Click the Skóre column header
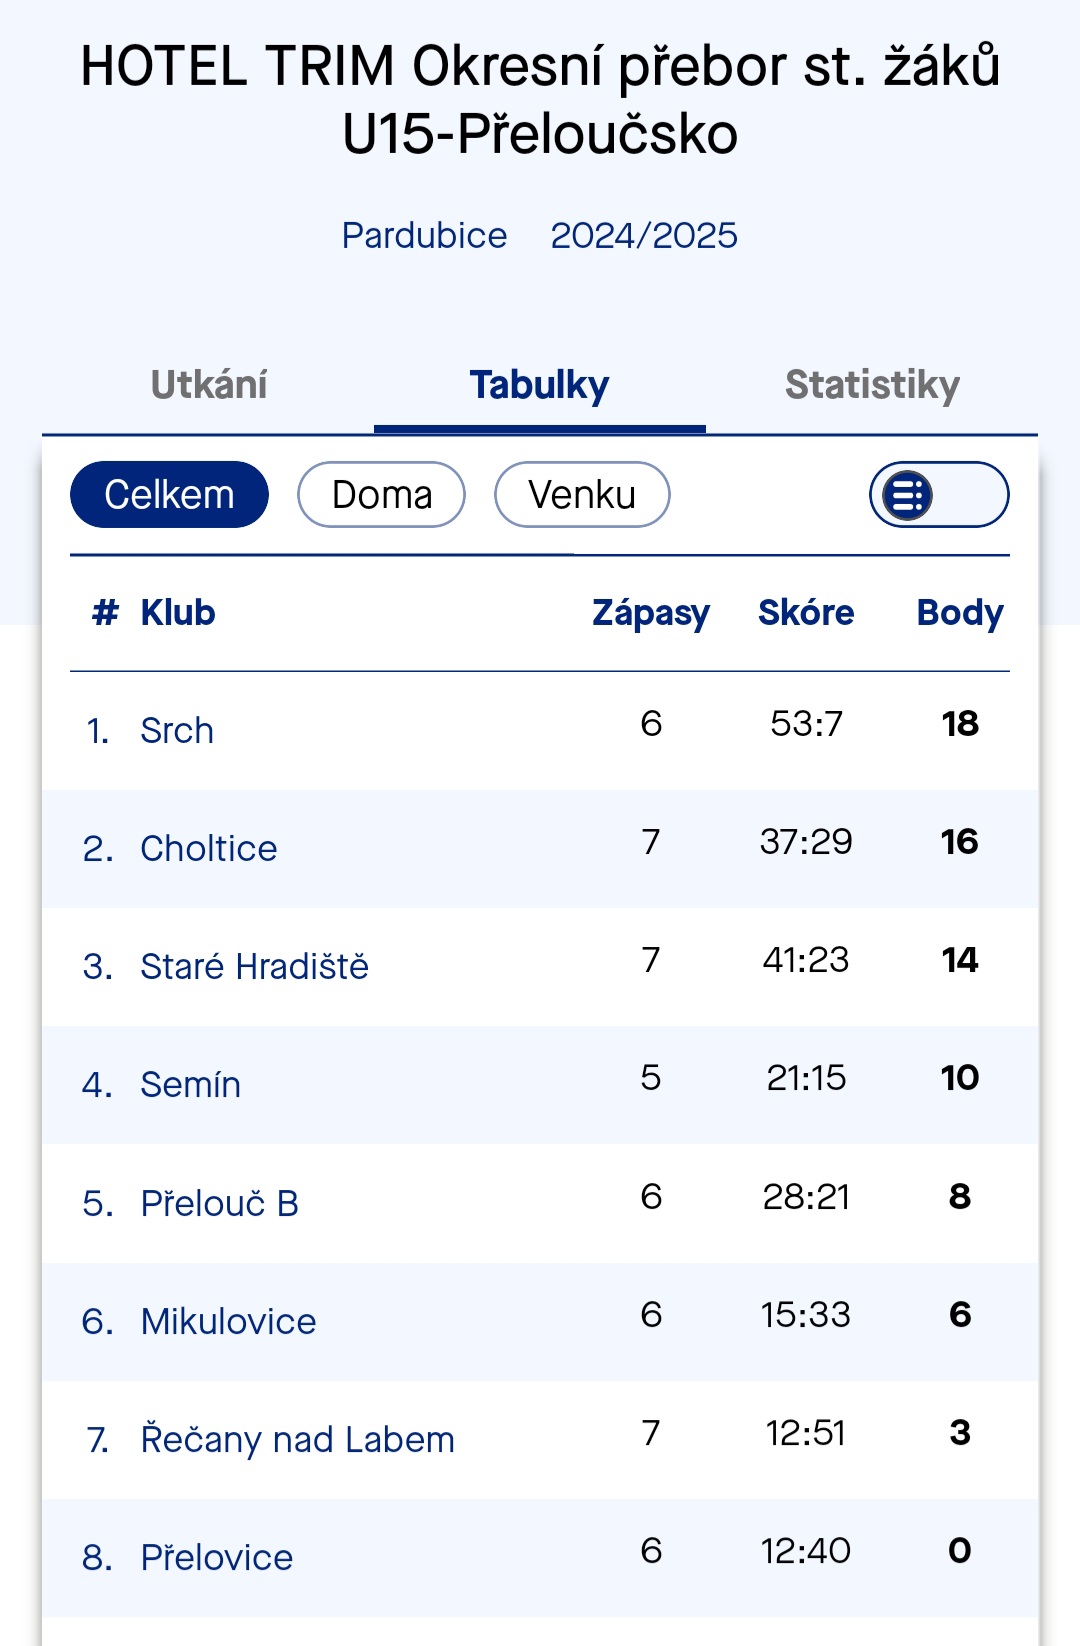The height and width of the screenshot is (1646, 1080). (x=806, y=612)
